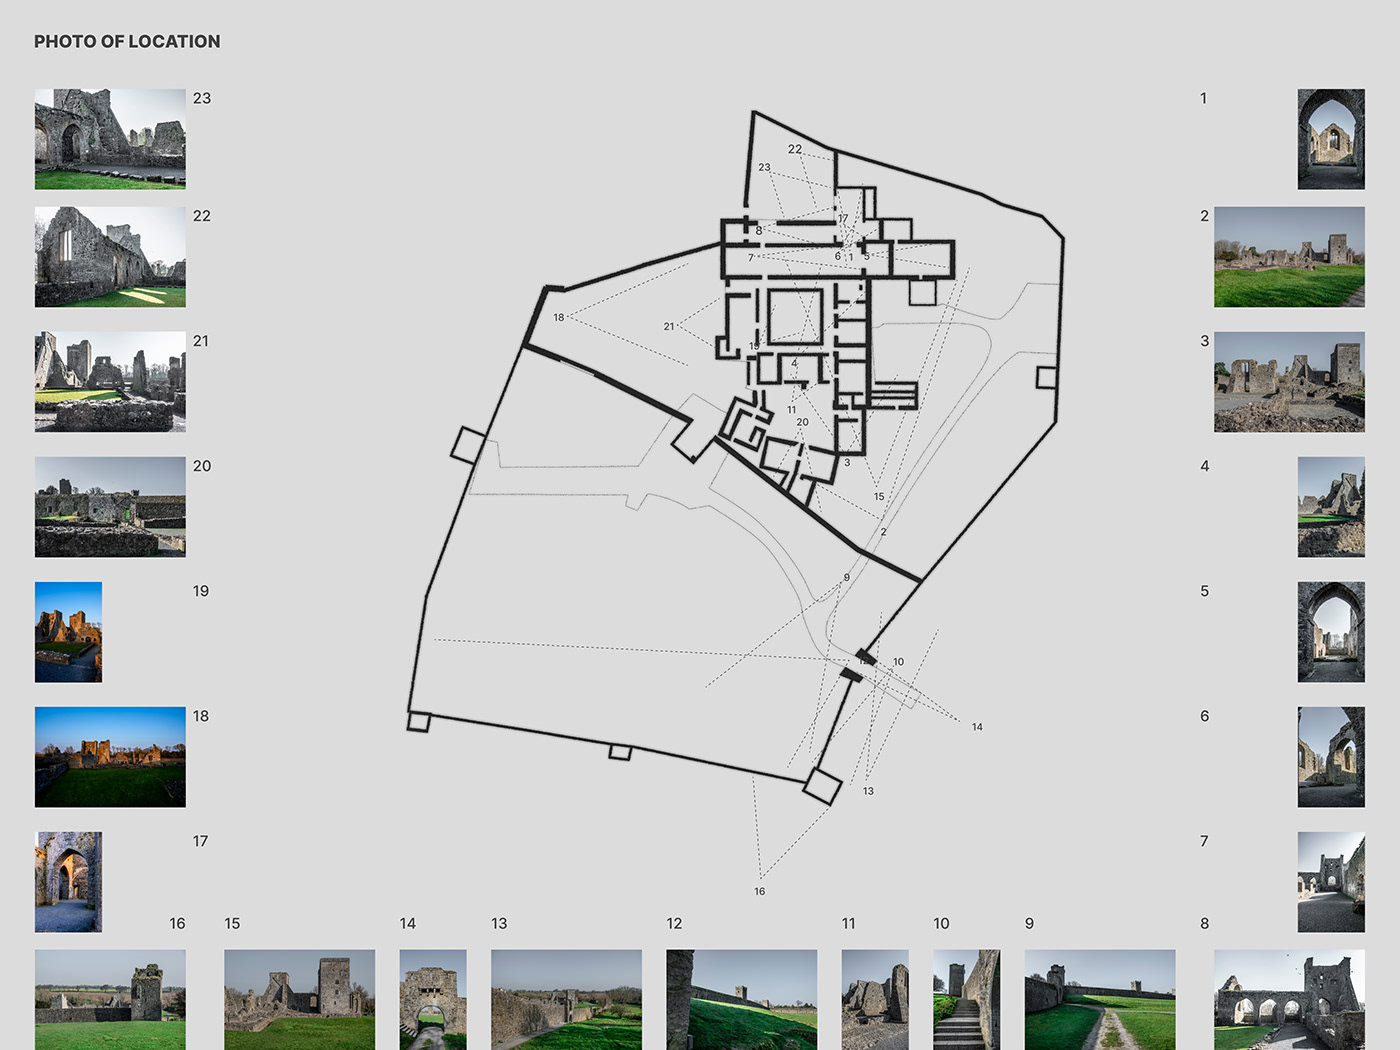Image resolution: width=1400 pixels, height=1050 pixels.
Task: Select marker 14 on the map
Action: [977, 727]
